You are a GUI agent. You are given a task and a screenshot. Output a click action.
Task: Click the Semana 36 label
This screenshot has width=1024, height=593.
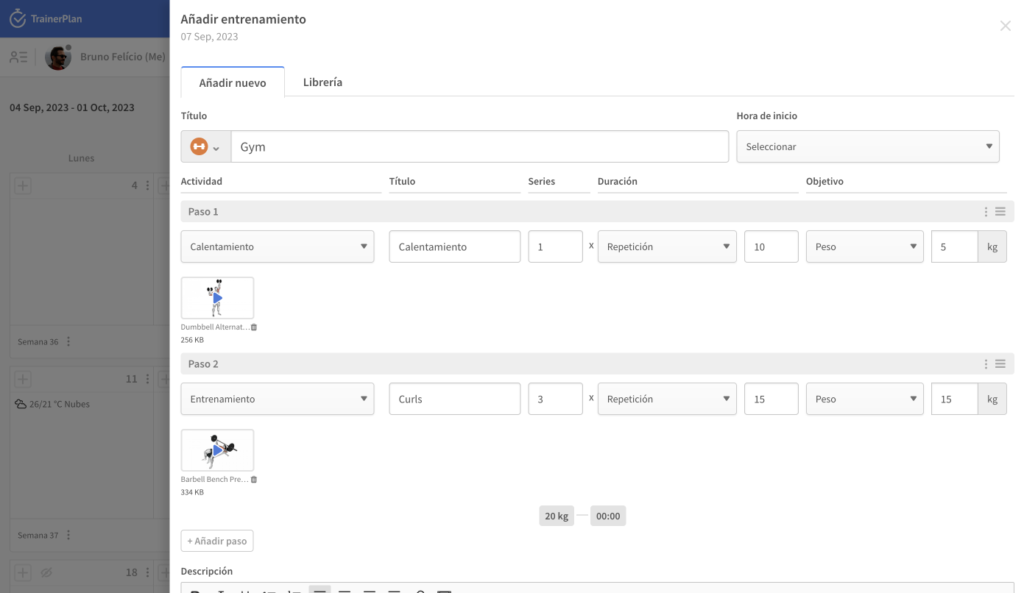[x=38, y=342]
